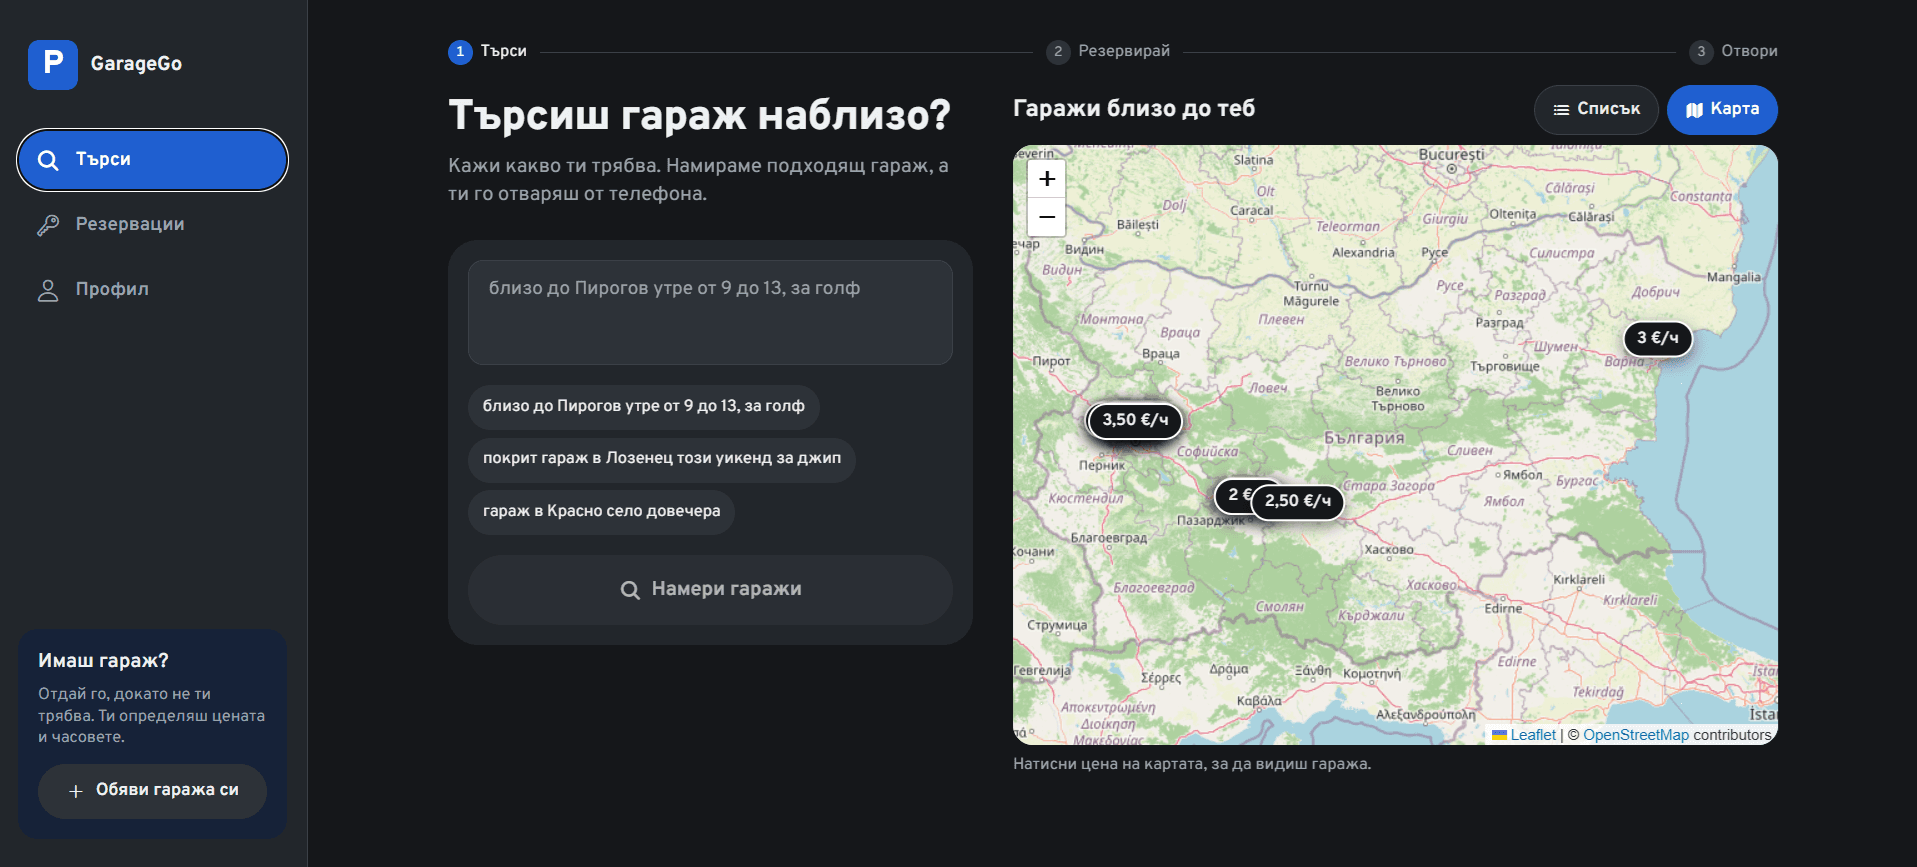Screen dimensions: 1917x867
Task: Select the 2,50 €/ч map marker
Action: click(1297, 501)
